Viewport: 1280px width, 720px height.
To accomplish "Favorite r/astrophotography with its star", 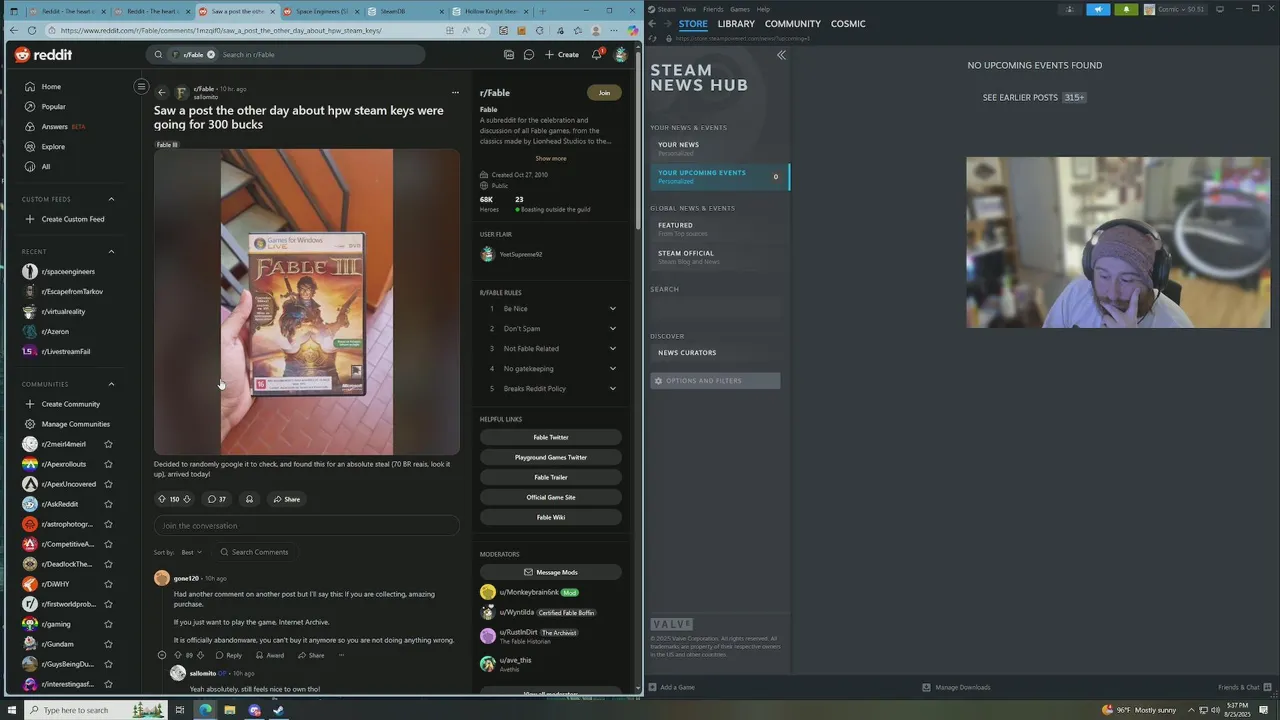I will [108, 524].
